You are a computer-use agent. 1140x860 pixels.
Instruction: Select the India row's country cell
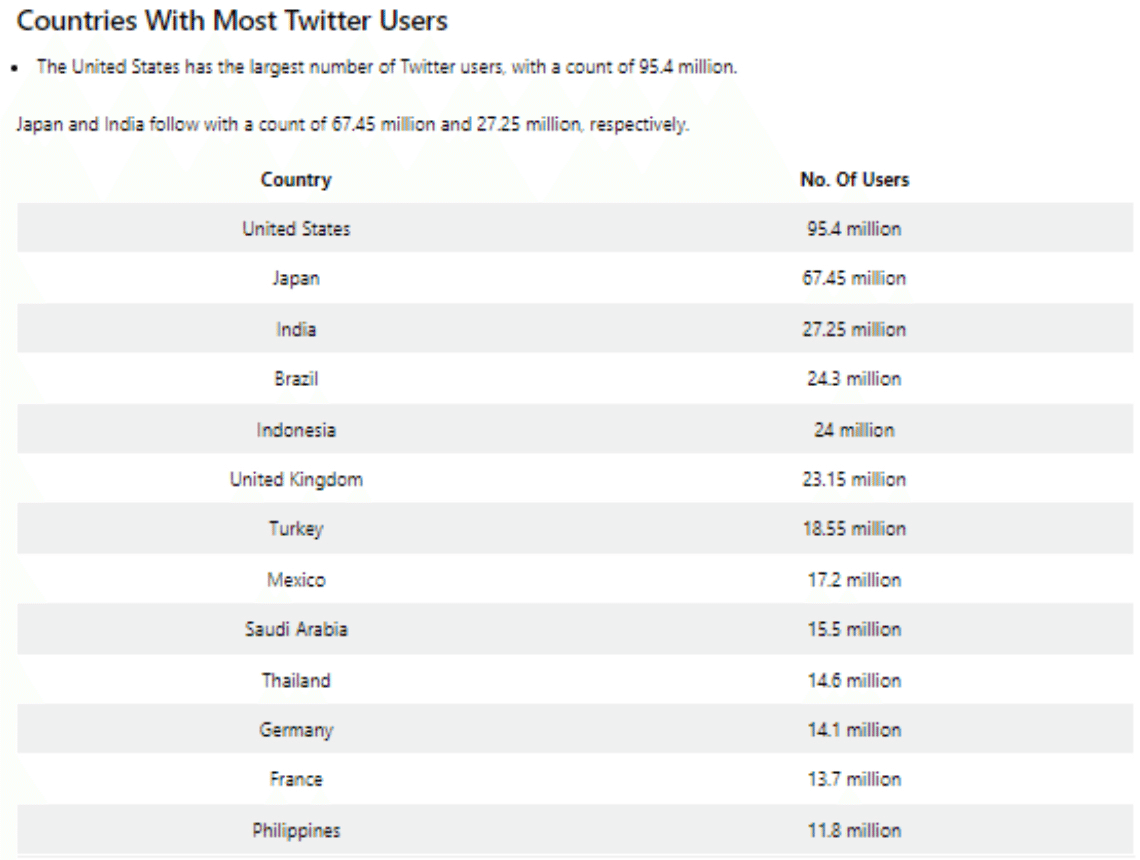click(296, 329)
